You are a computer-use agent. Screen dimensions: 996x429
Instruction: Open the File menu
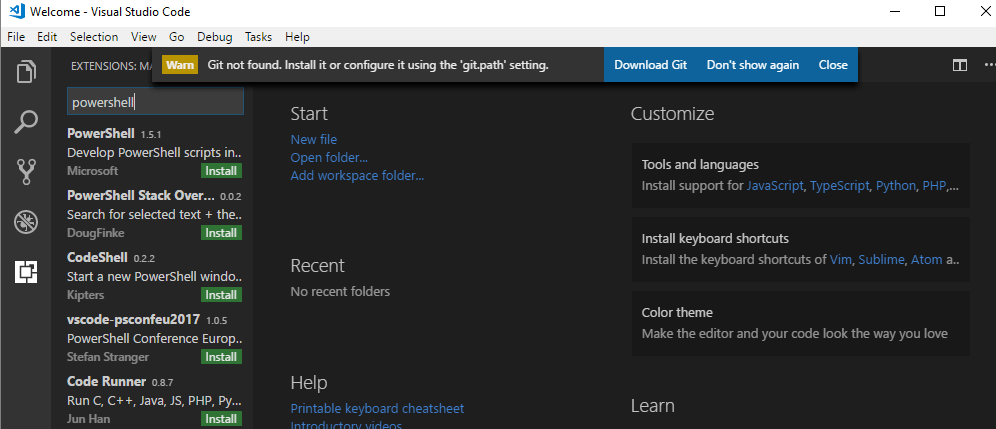click(x=16, y=37)
